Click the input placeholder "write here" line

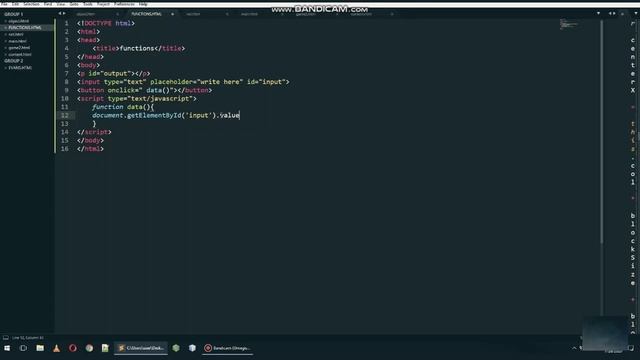pos(183,82)
